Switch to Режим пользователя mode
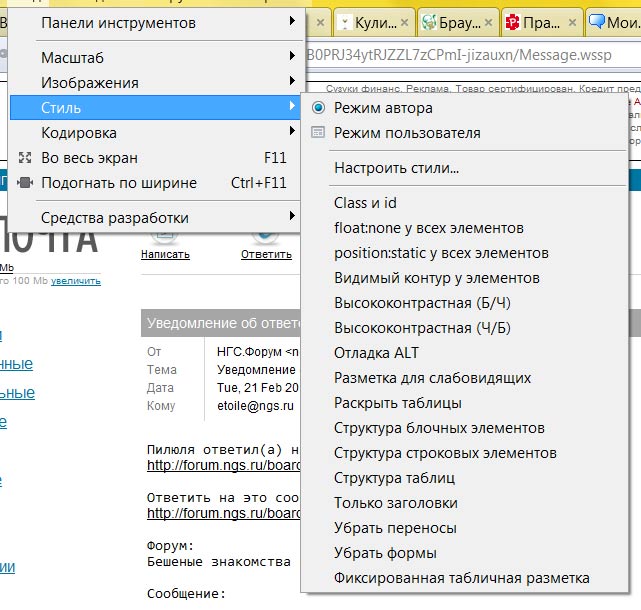Screen dimensions: 641x610 pyautogui.click(x=407, y=133)
